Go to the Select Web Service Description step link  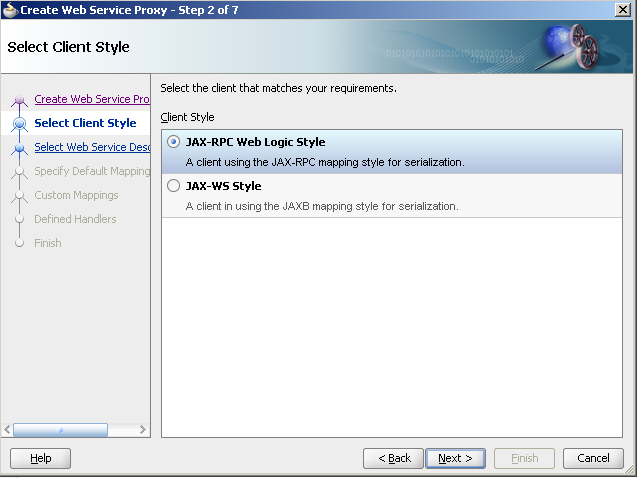[92, 147]
